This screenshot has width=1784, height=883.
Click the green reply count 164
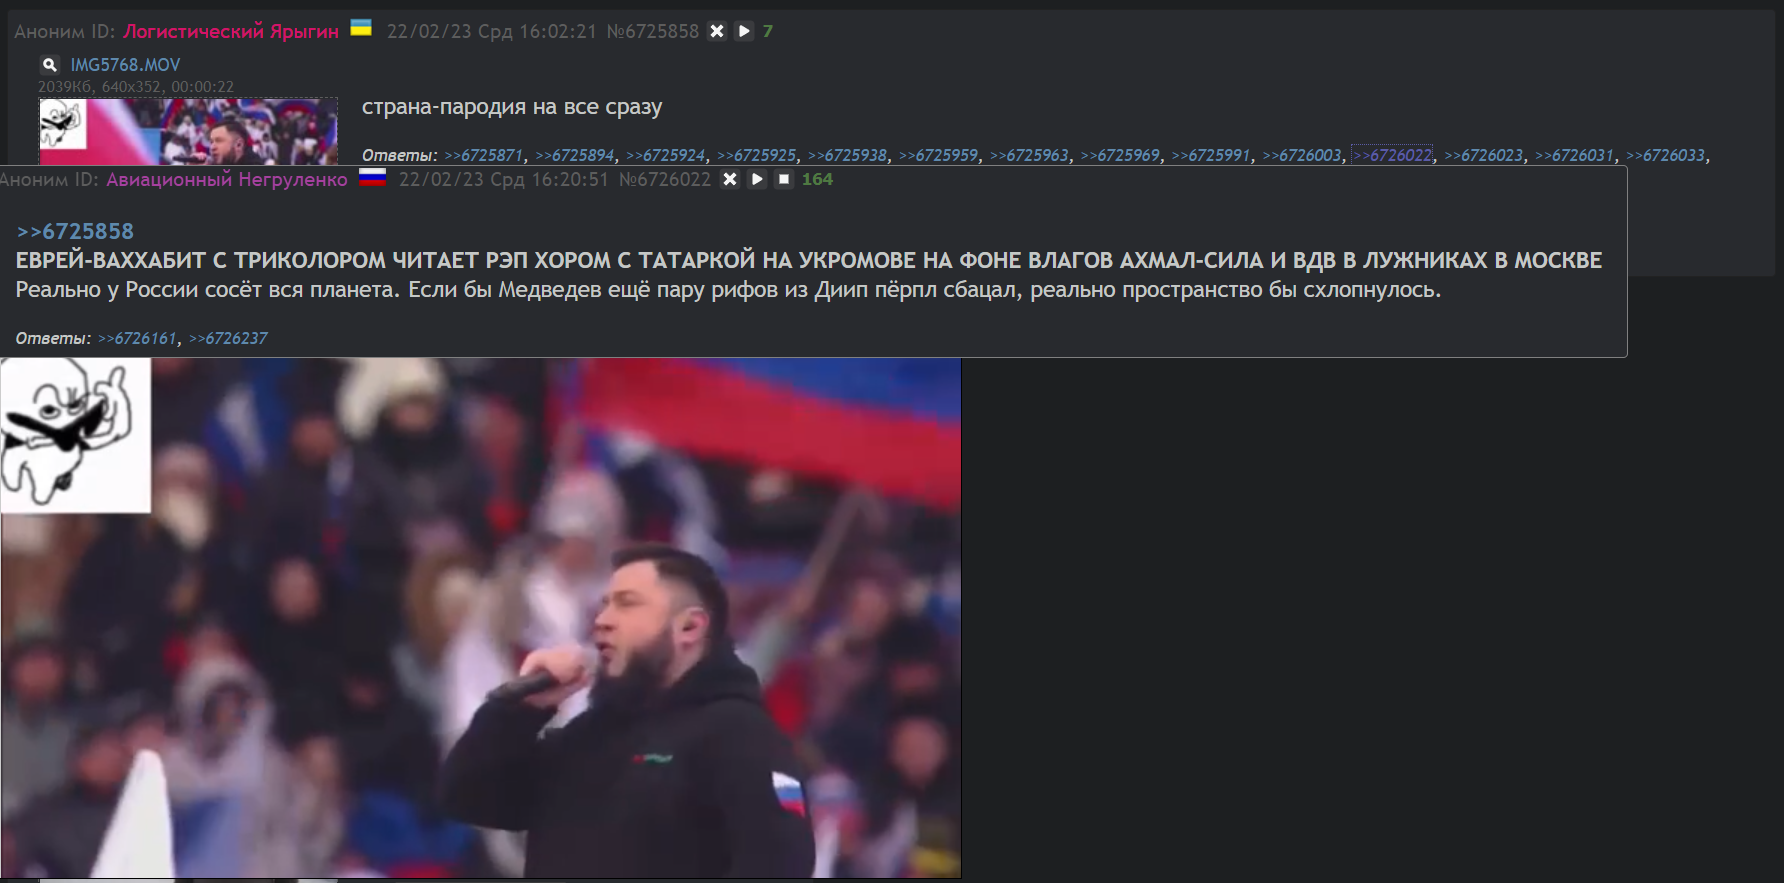817,179
